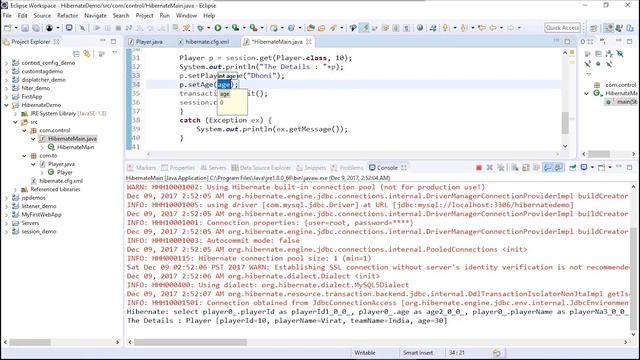Click Open Perspective icon
This screenshot has width=640, height=360.
pos(594,28)
